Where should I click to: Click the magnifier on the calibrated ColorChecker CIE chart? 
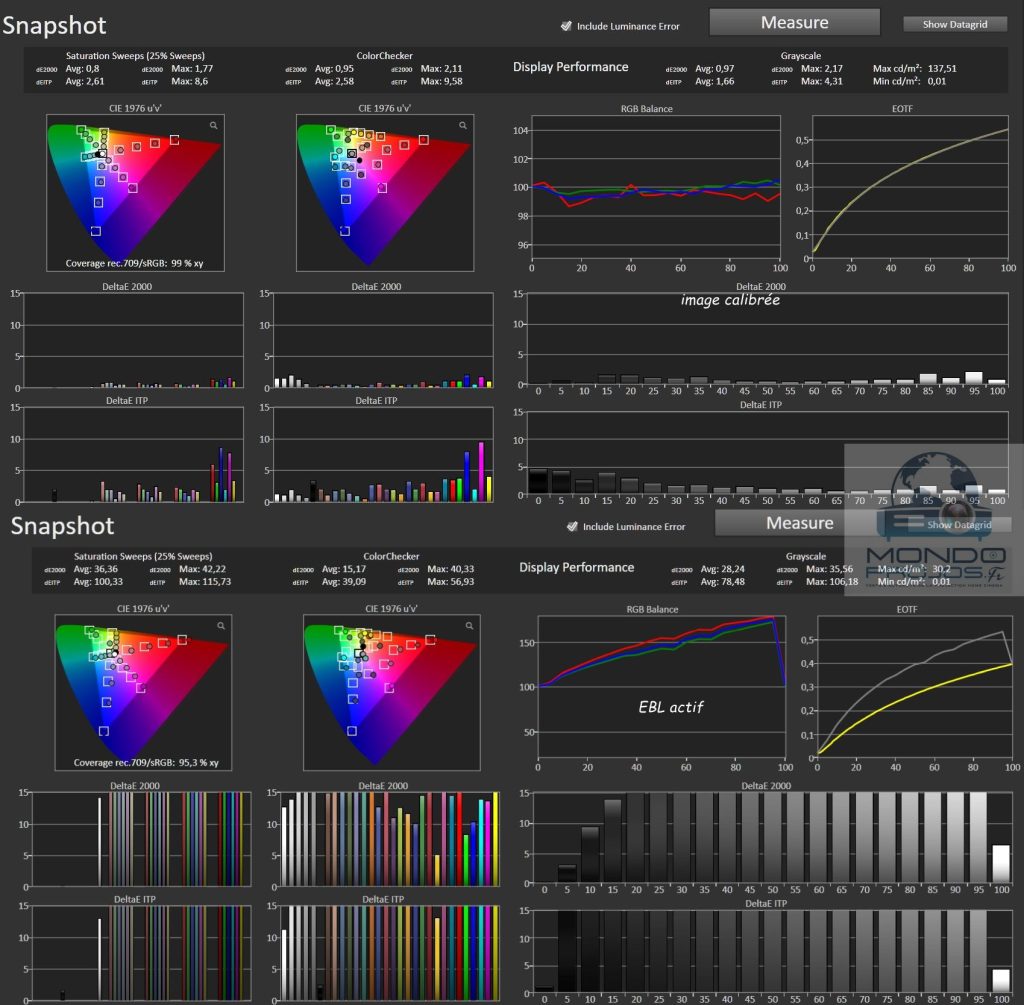463,125
